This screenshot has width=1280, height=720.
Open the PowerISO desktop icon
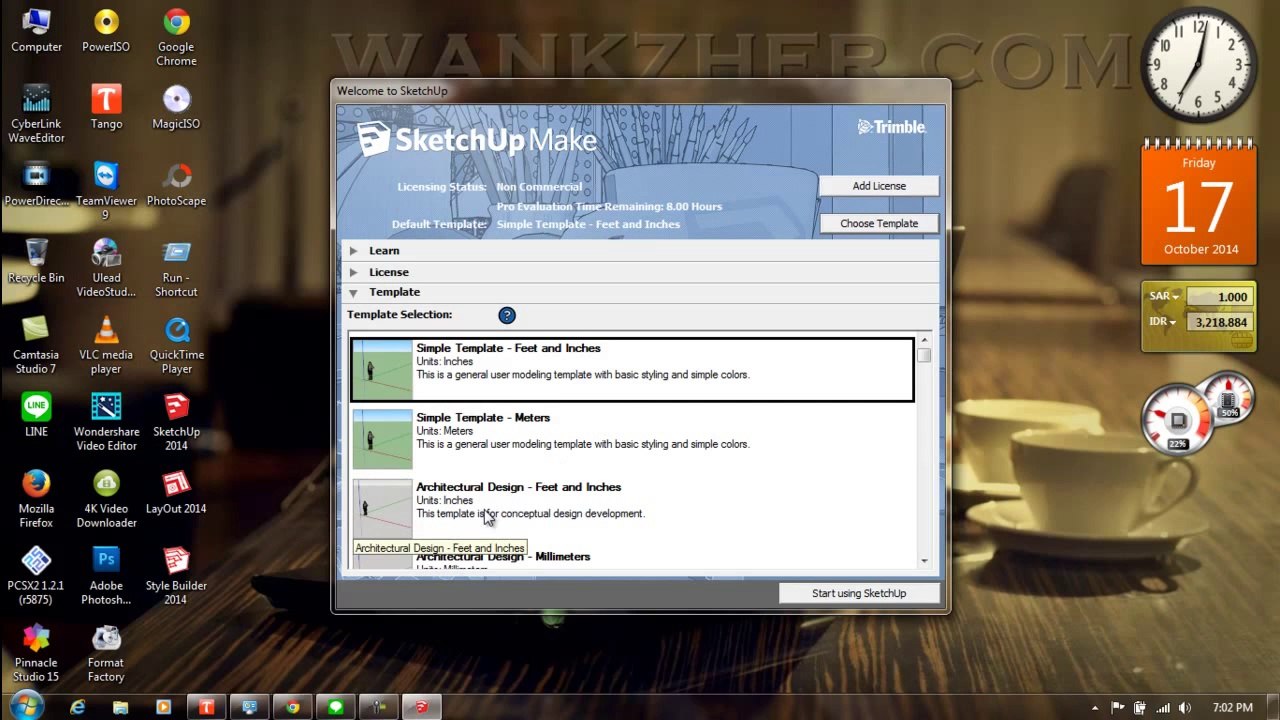point(106,31)
